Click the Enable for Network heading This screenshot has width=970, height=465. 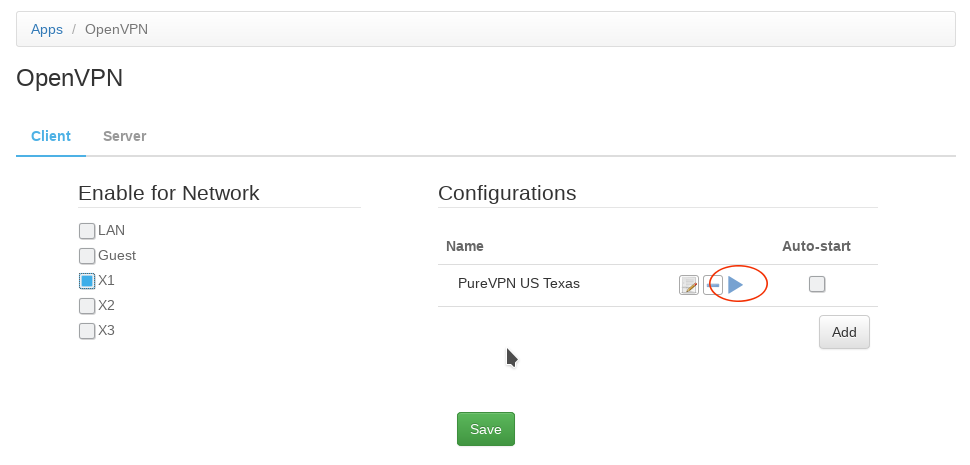pyautogui.click(x=169, y=193)
